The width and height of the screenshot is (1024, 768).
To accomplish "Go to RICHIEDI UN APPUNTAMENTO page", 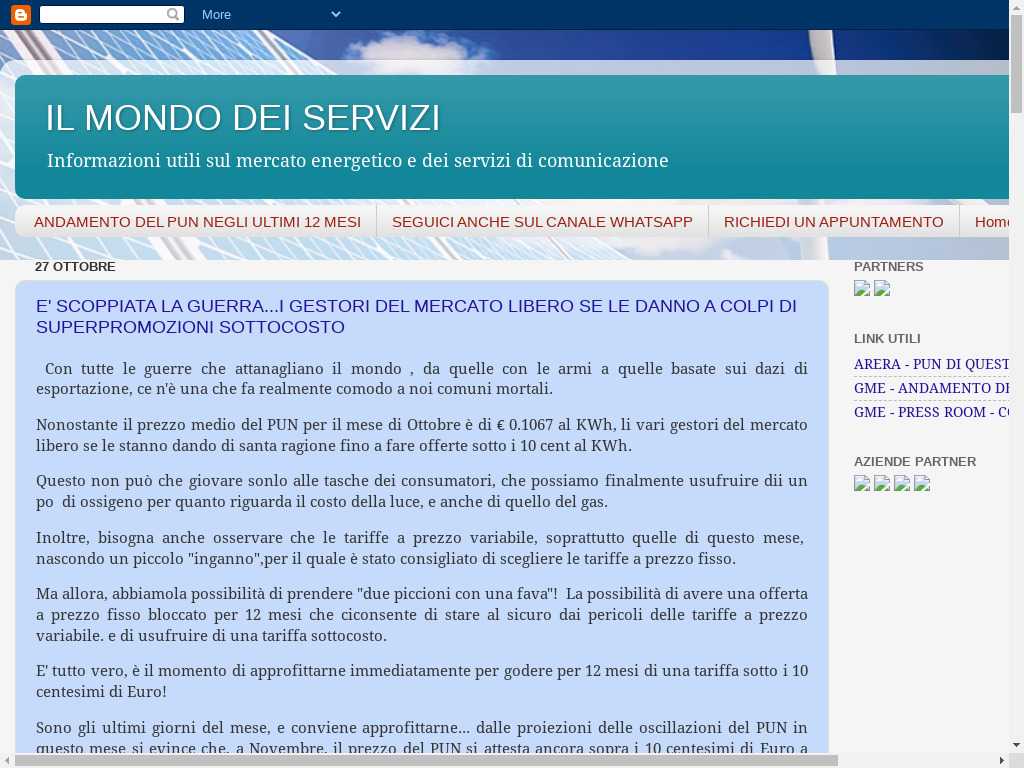I will [833, 222].
